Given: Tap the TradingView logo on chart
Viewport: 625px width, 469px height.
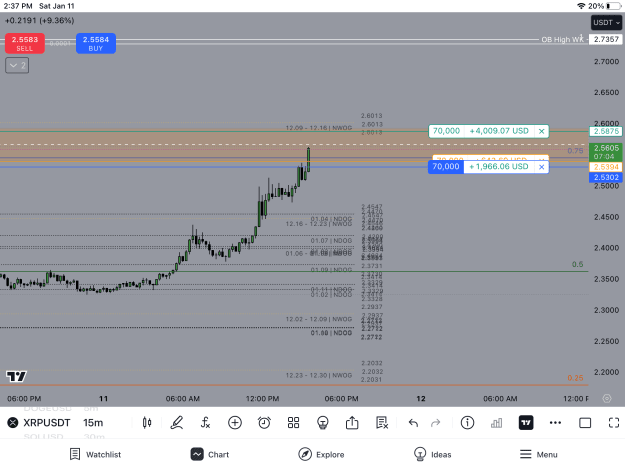Looking at the screenshot, I should pyautogui.click(x=16, y=376).
